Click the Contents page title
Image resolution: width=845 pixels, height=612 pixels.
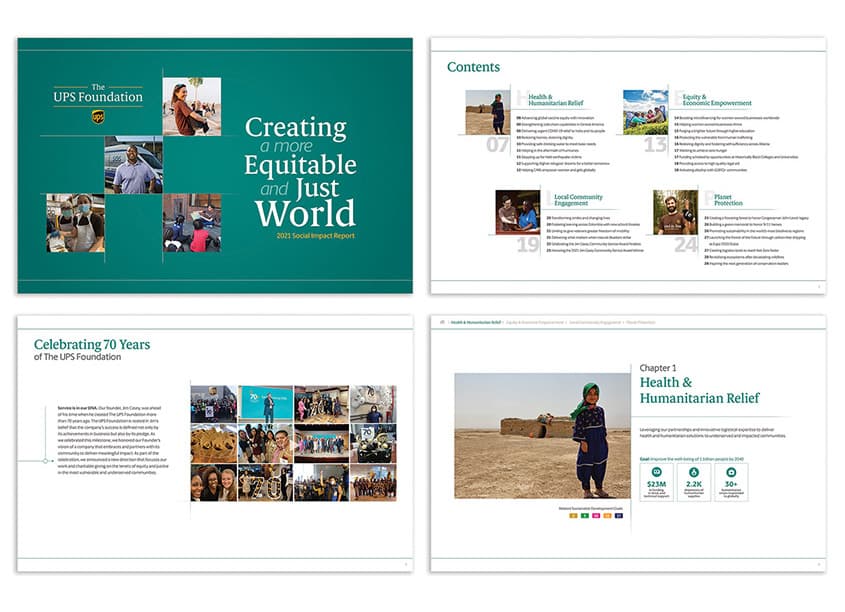point(473,67)
